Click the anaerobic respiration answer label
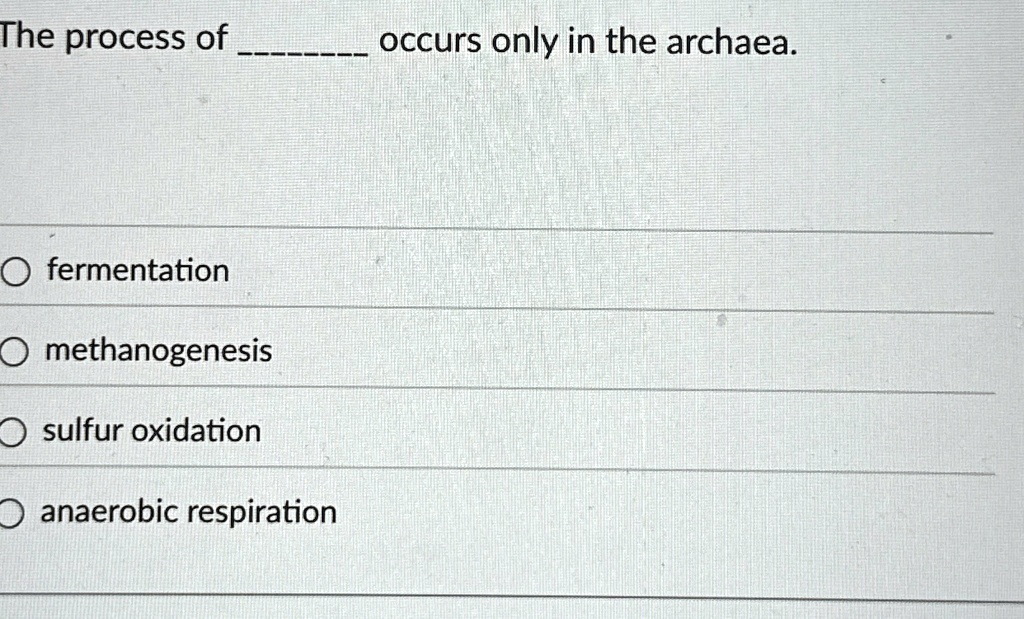 [x=187, y=512]
